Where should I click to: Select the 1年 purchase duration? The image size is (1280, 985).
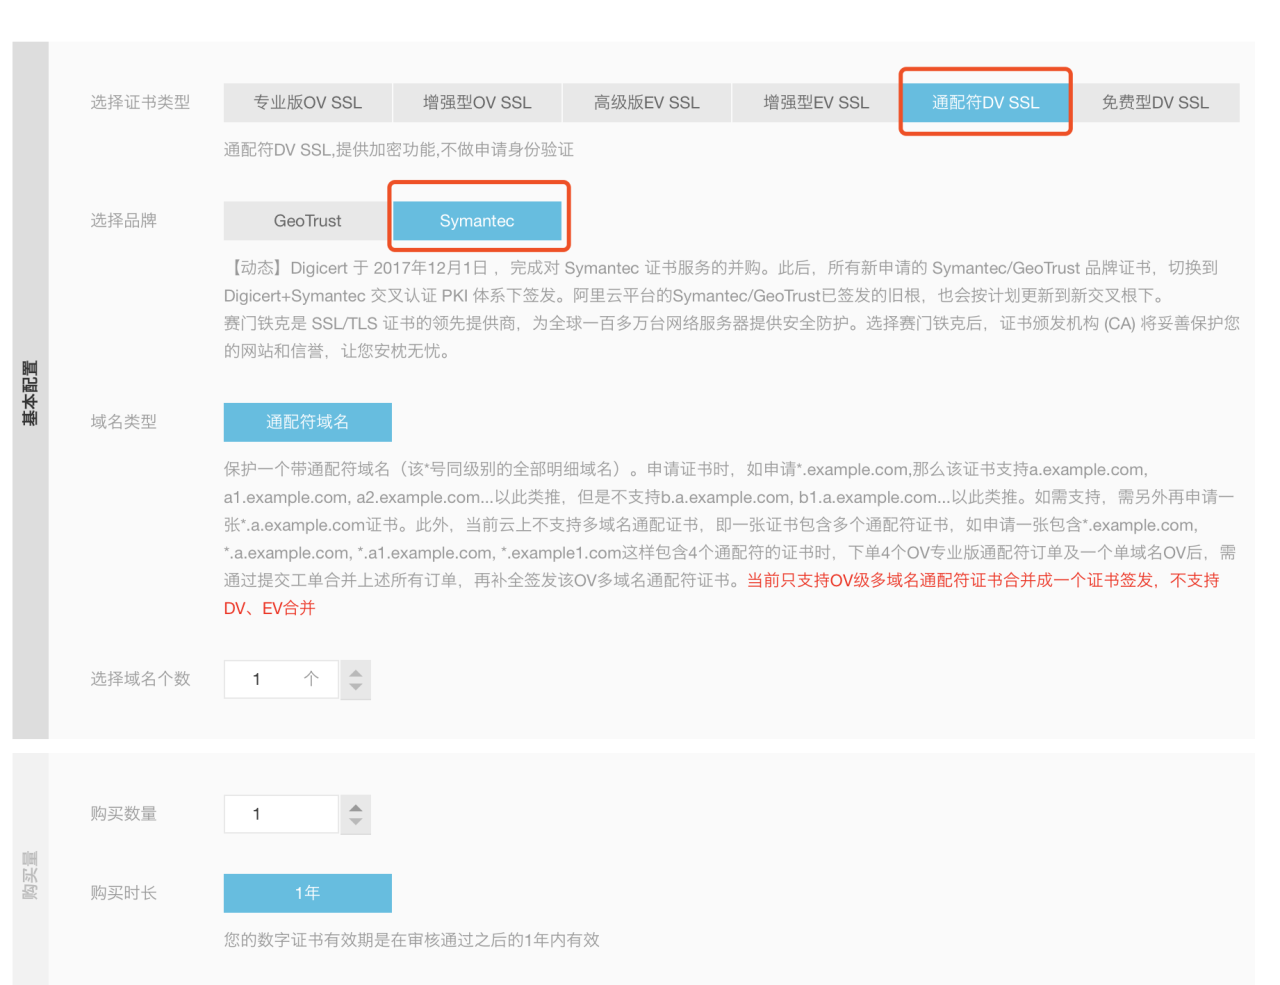point(307,893)
